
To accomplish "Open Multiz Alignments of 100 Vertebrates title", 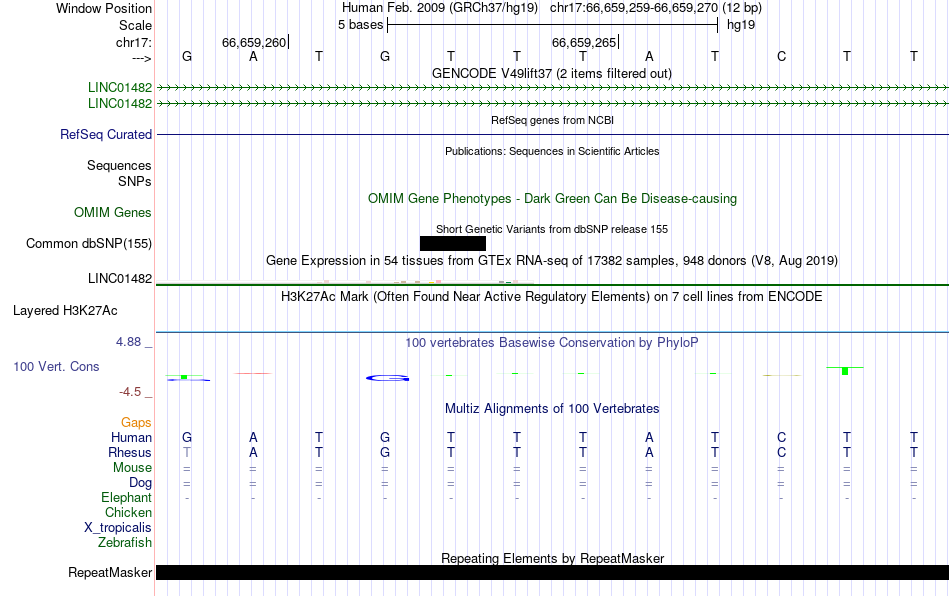I will [x=552, y=408].
